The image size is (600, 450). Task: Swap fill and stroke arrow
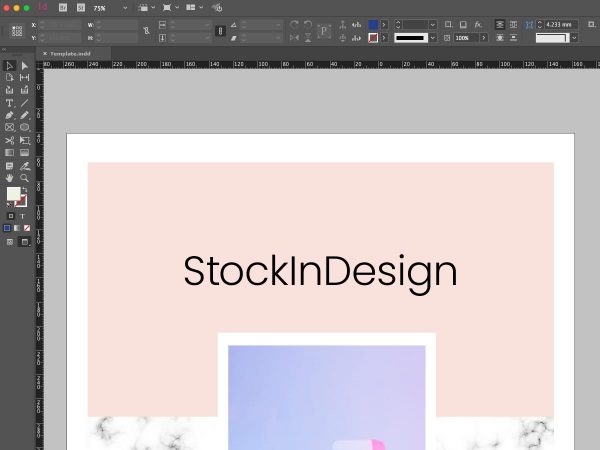[25, 190]
